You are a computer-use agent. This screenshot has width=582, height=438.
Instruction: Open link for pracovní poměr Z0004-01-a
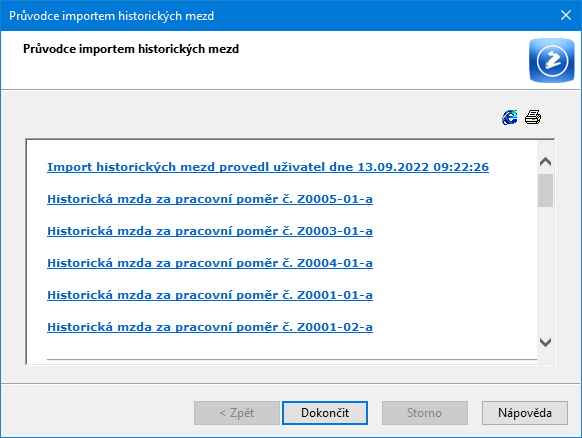tap(210, 263)
